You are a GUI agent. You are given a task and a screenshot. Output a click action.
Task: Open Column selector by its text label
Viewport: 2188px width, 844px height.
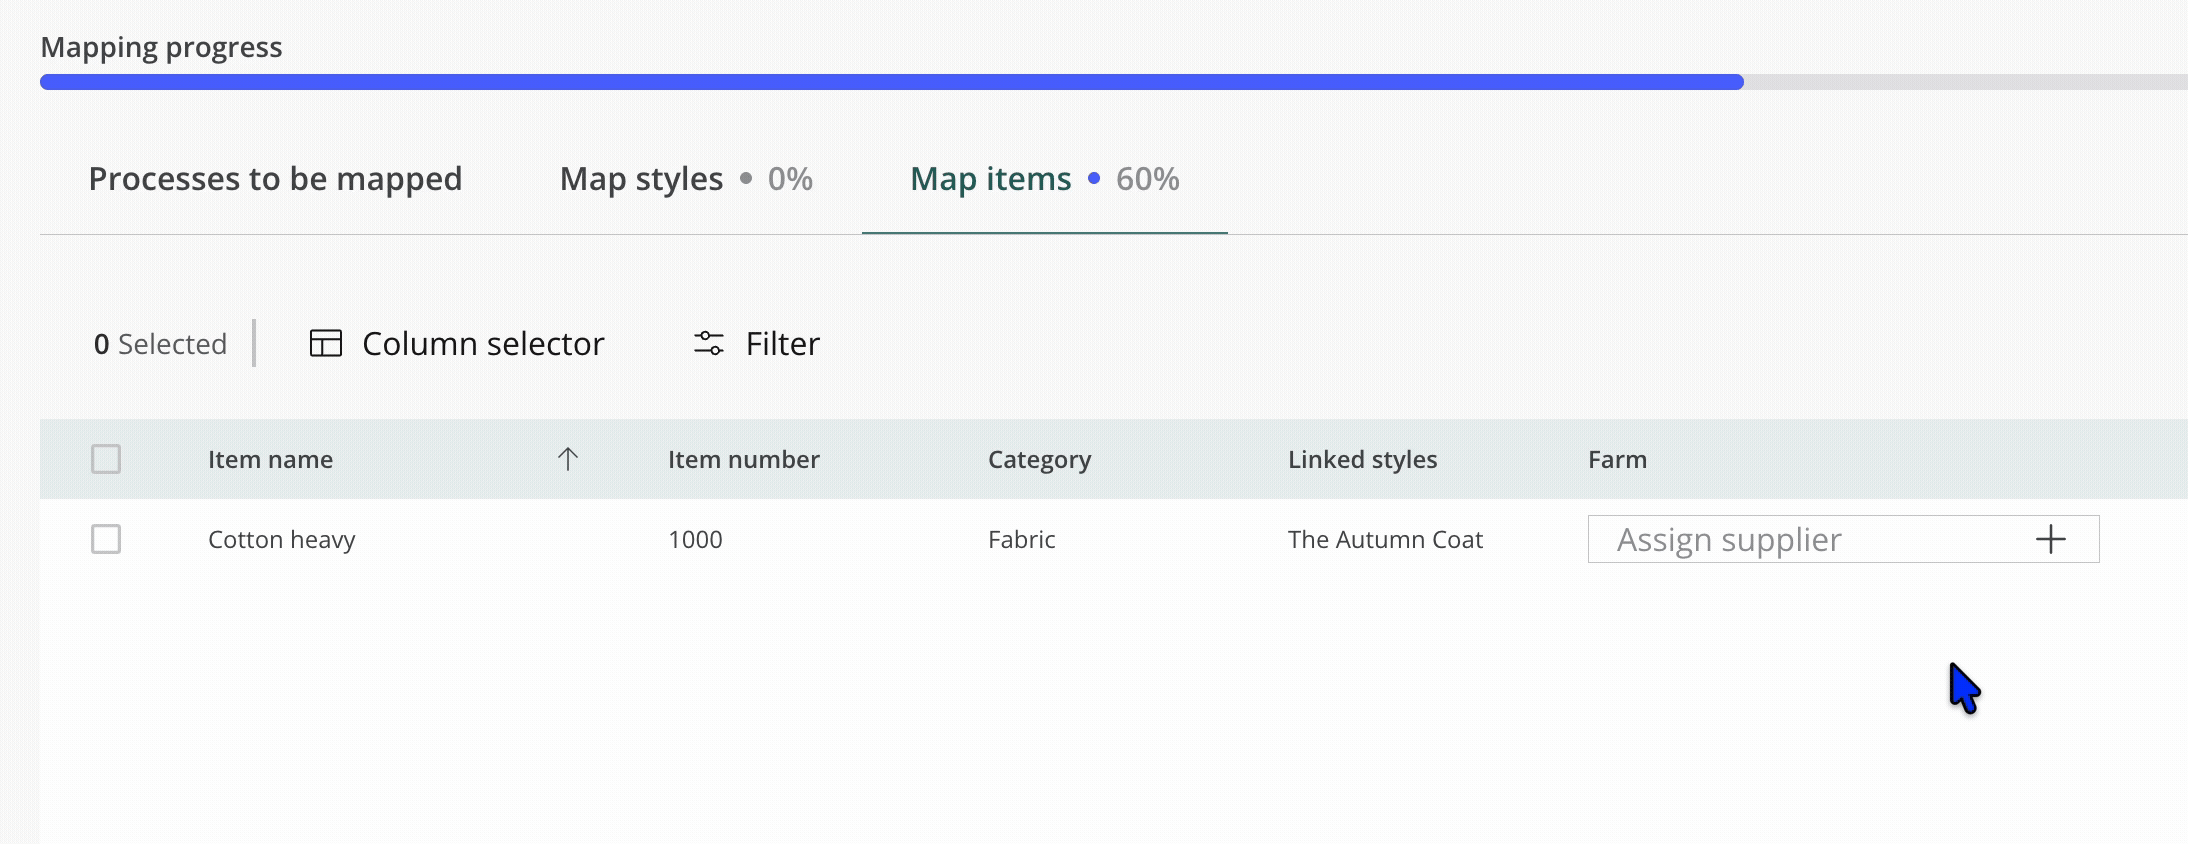483,344
